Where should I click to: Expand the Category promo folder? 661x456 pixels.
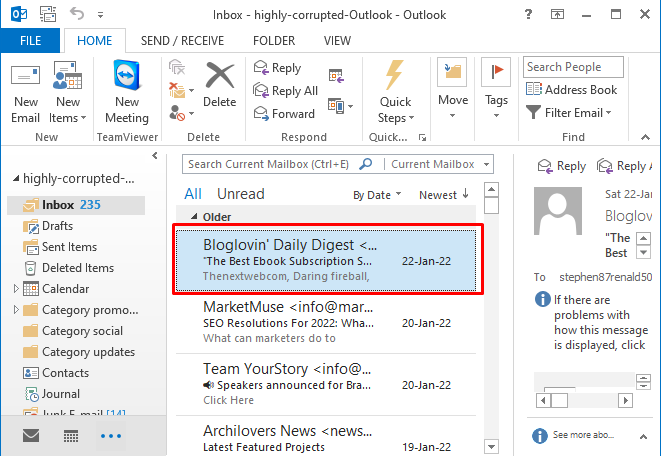(16, 310)
